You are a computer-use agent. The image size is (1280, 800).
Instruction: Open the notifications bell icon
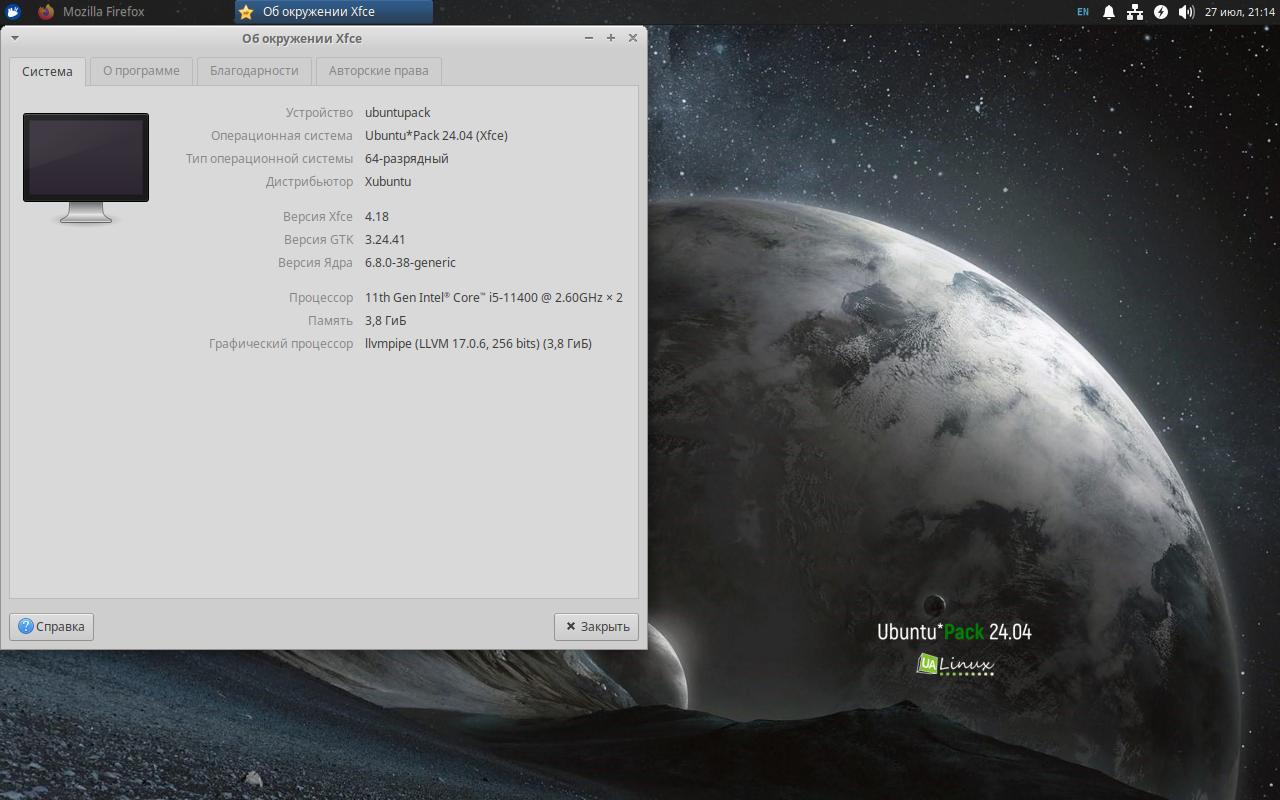tap(1109, 12)
